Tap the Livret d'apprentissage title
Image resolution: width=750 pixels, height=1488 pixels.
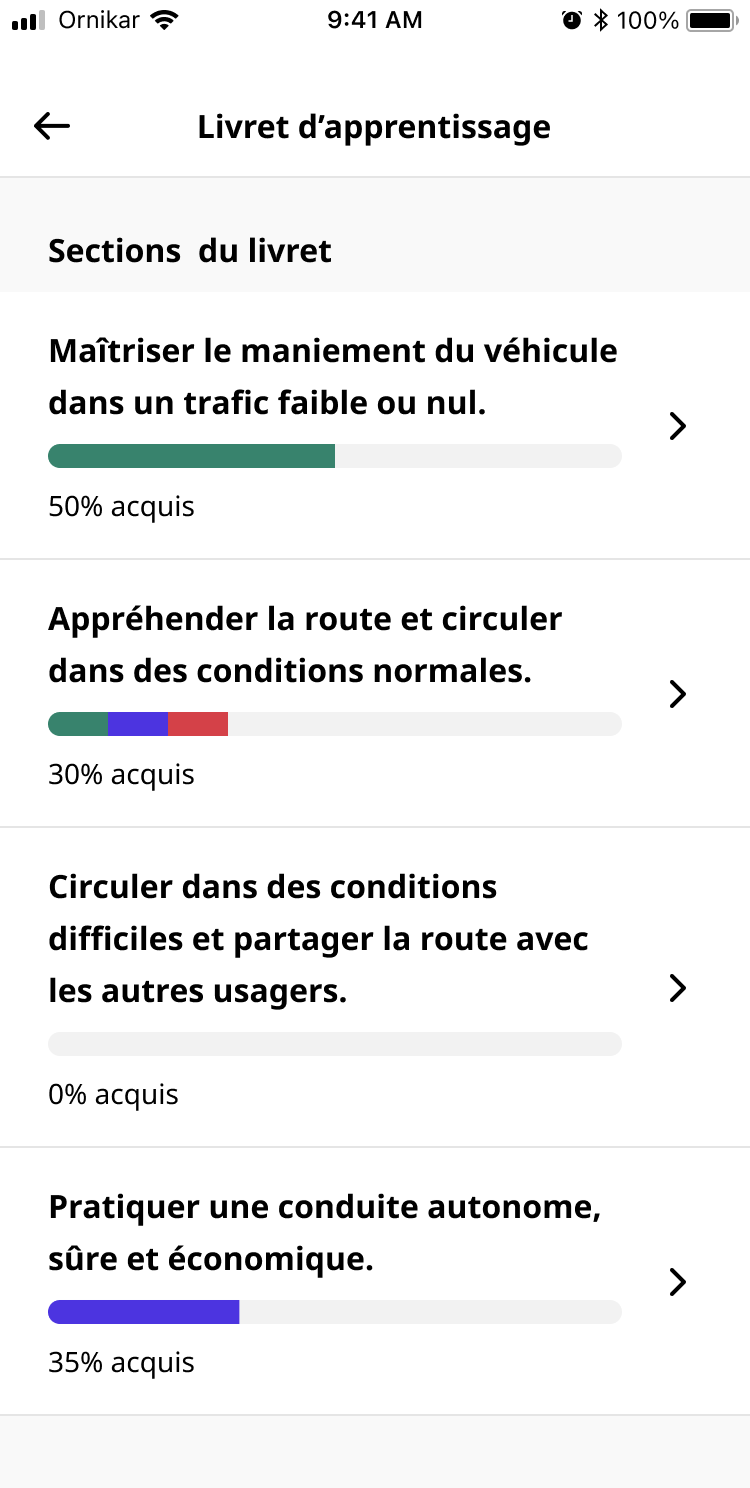[374, 126]
